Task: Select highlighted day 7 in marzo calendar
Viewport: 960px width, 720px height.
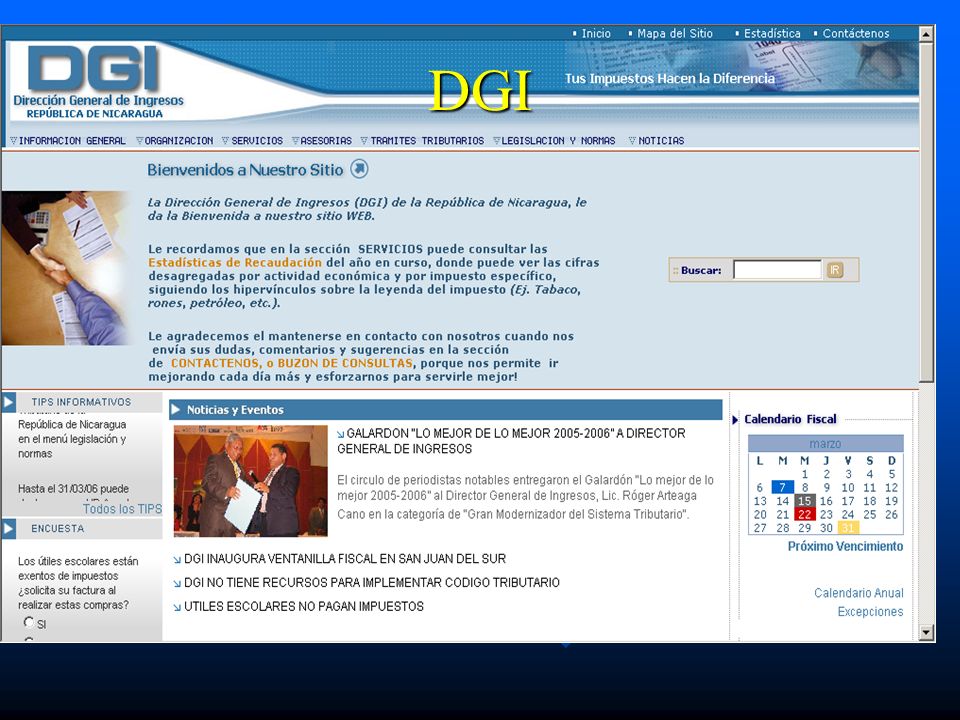Action: [782, 488]
